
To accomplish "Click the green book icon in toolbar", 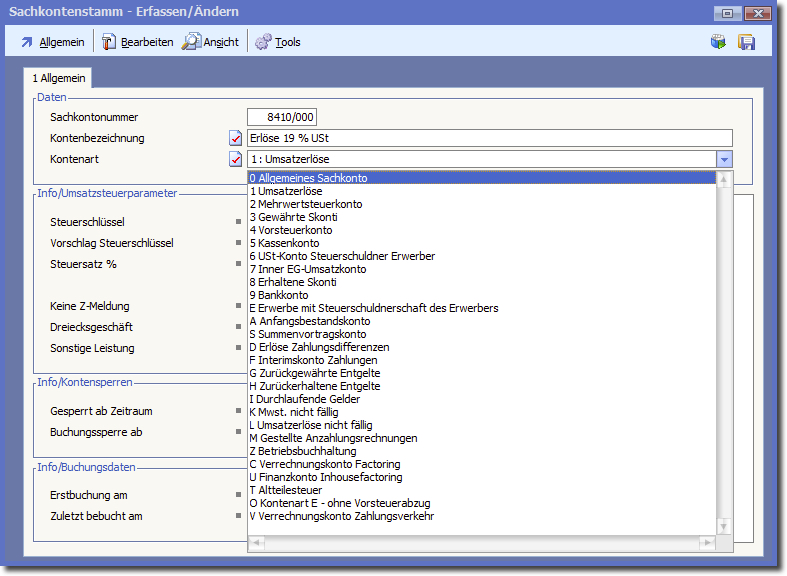I will click(718, 42).
